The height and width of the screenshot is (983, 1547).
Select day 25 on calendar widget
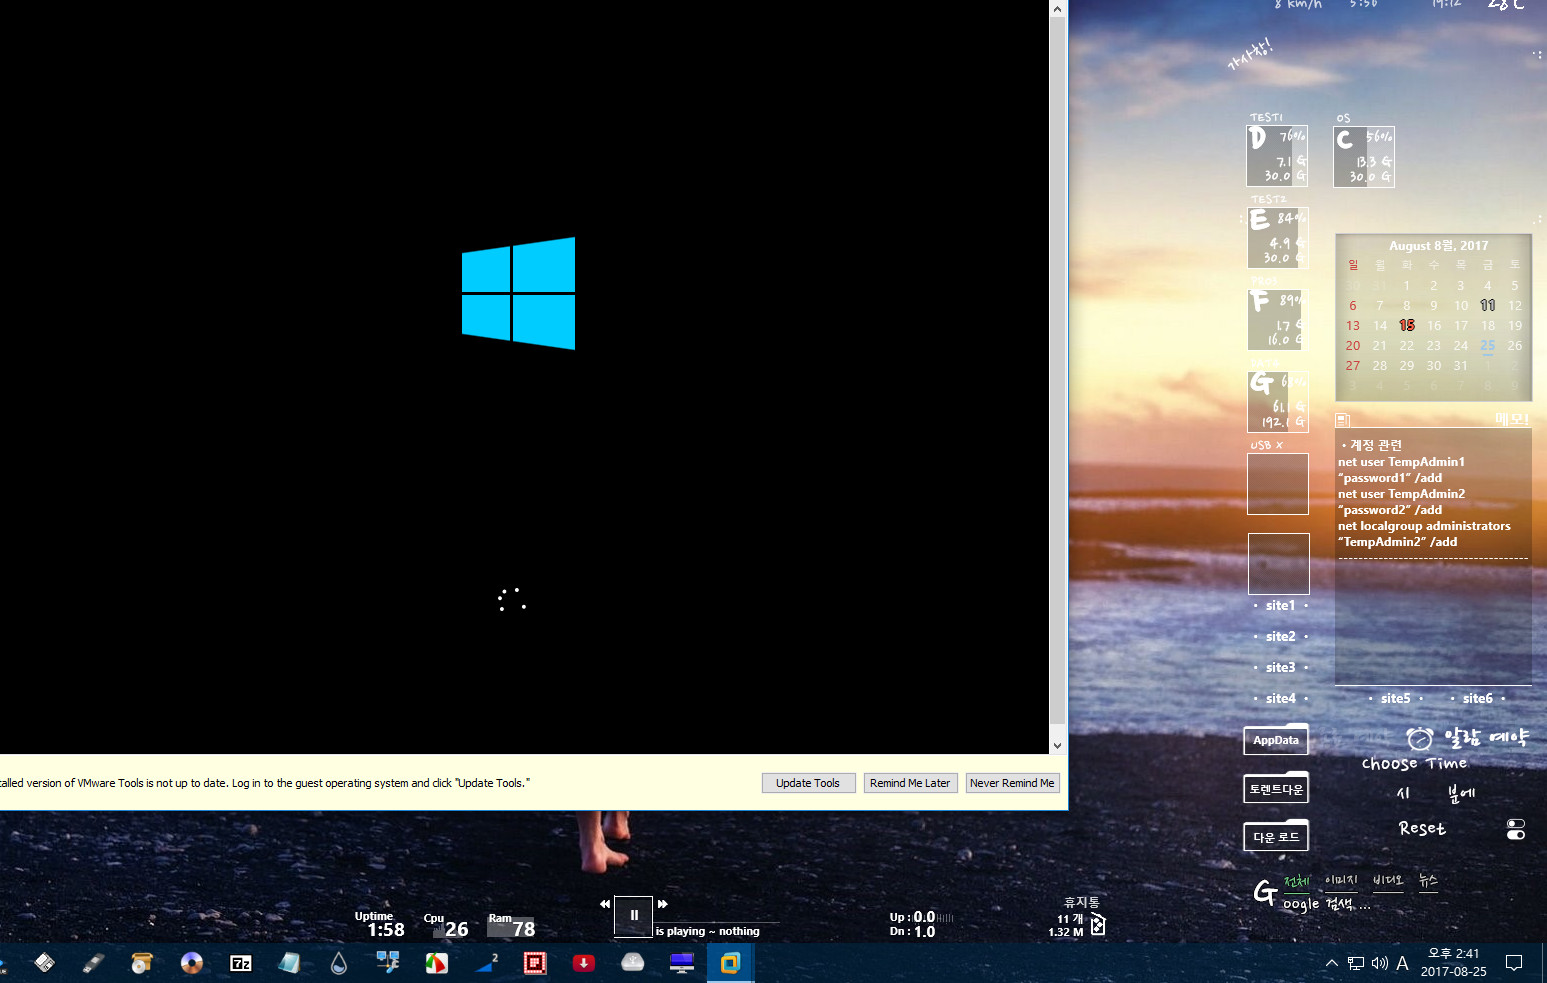pyautogui.click(x=1488, y=345)
